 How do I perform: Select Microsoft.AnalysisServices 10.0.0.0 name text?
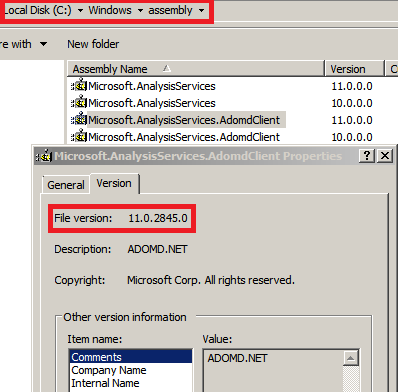tap(152, 103)
